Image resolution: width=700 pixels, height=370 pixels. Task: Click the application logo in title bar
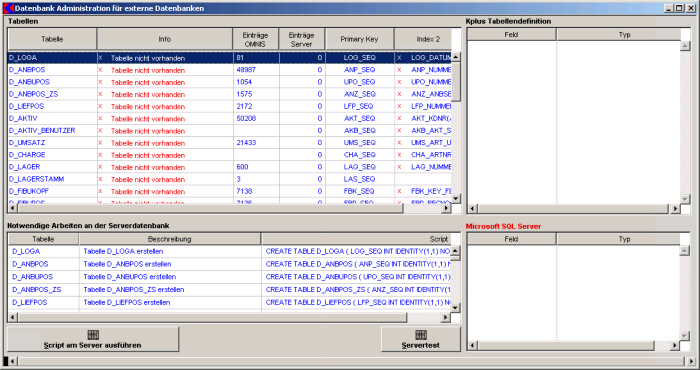click(x=8, y=8)
